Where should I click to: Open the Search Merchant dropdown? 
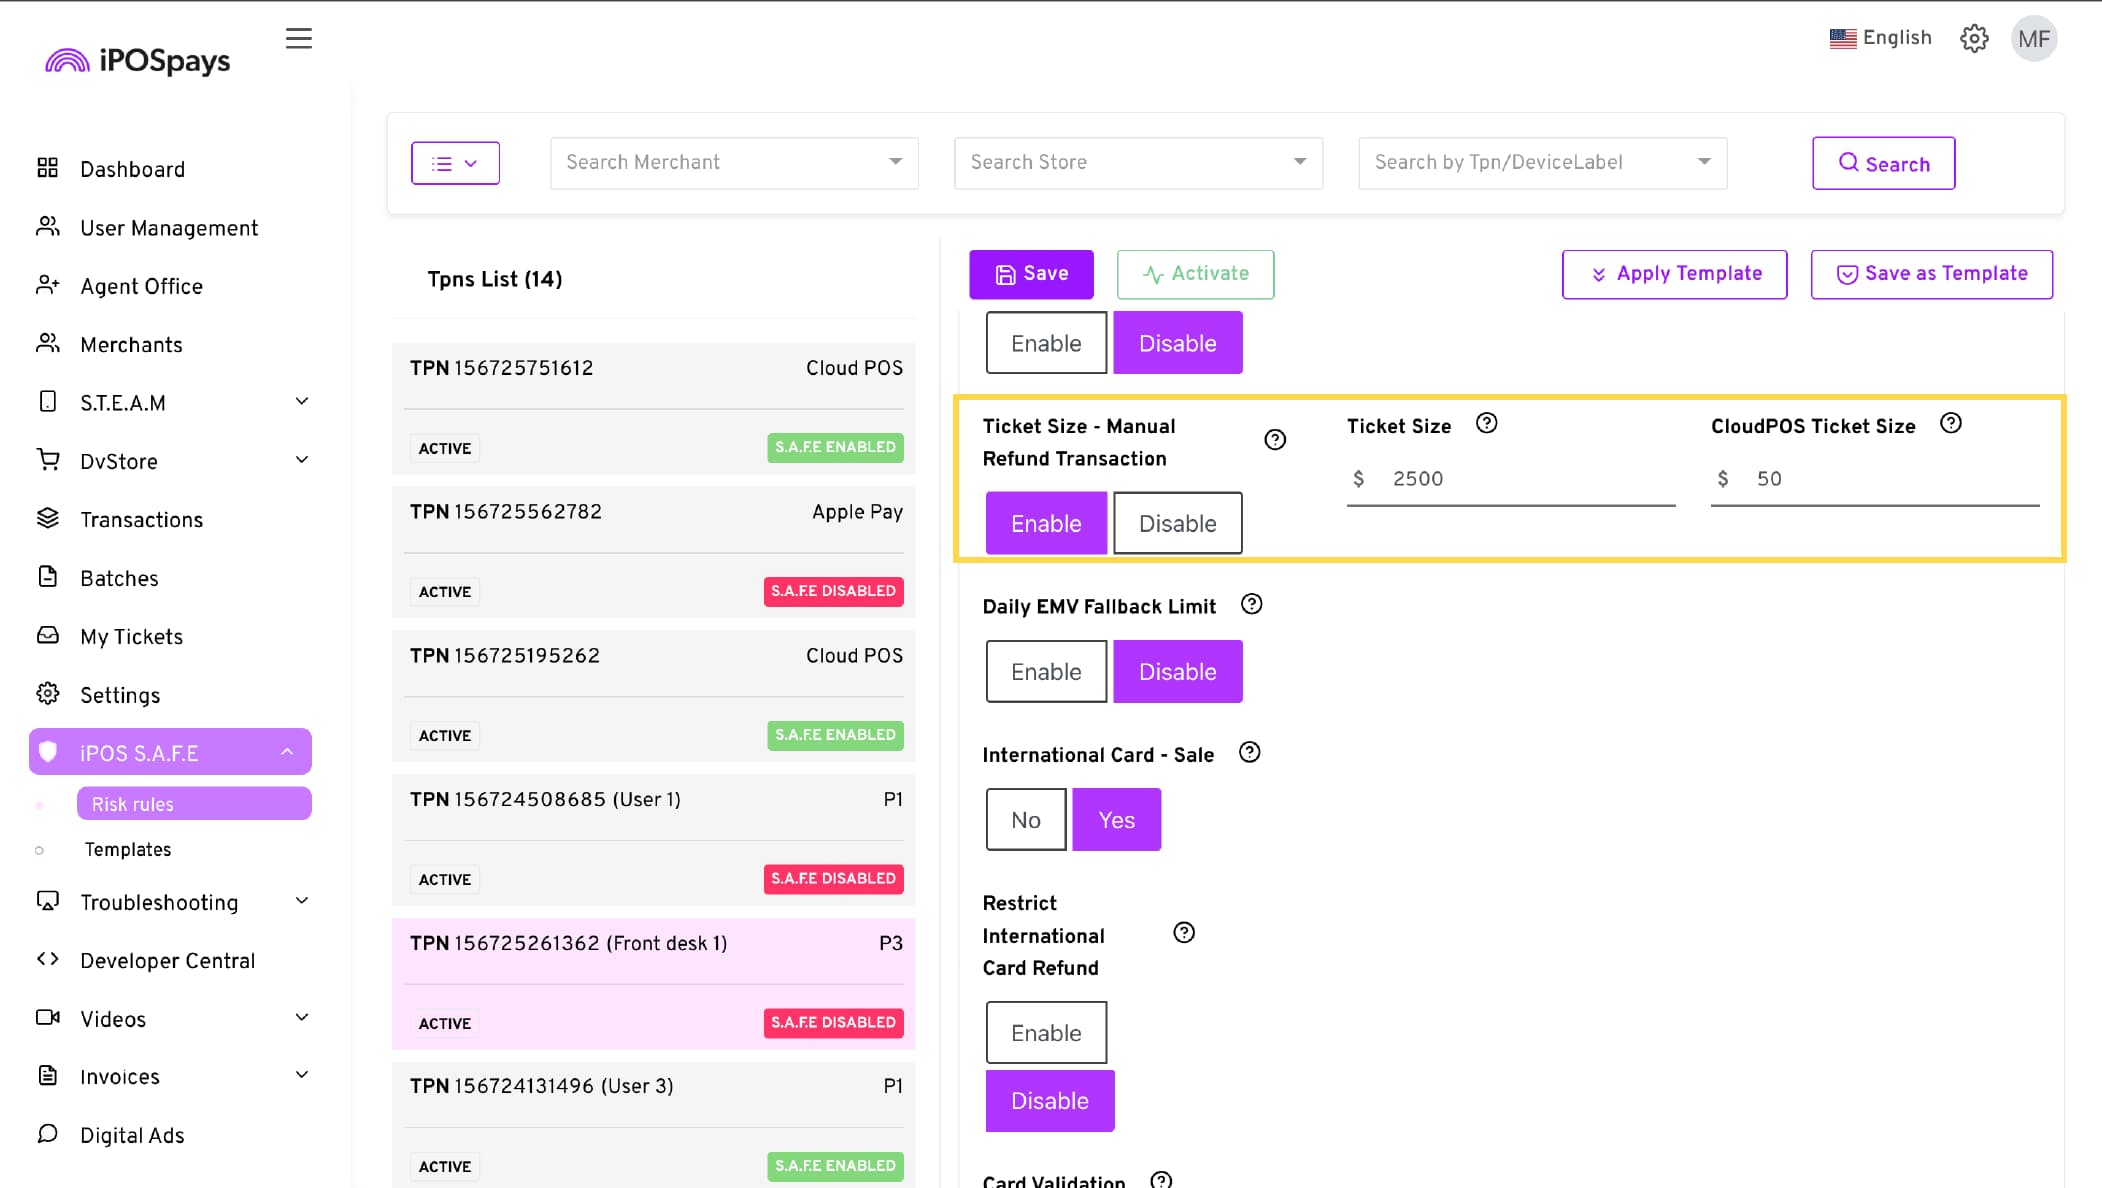[x=734, y=163]
